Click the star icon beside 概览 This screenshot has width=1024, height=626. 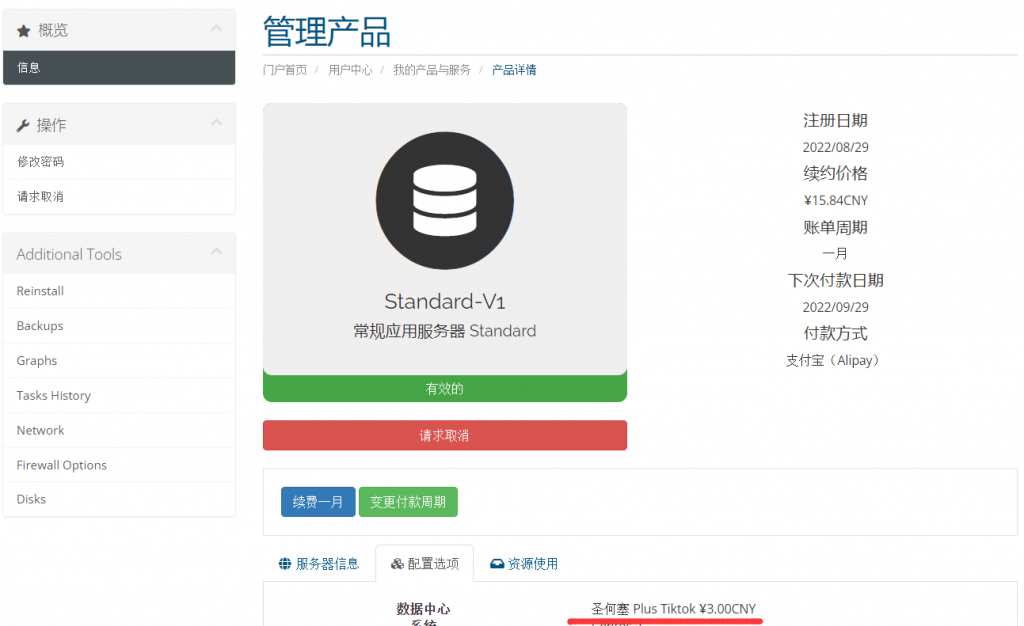pos(24,31)
